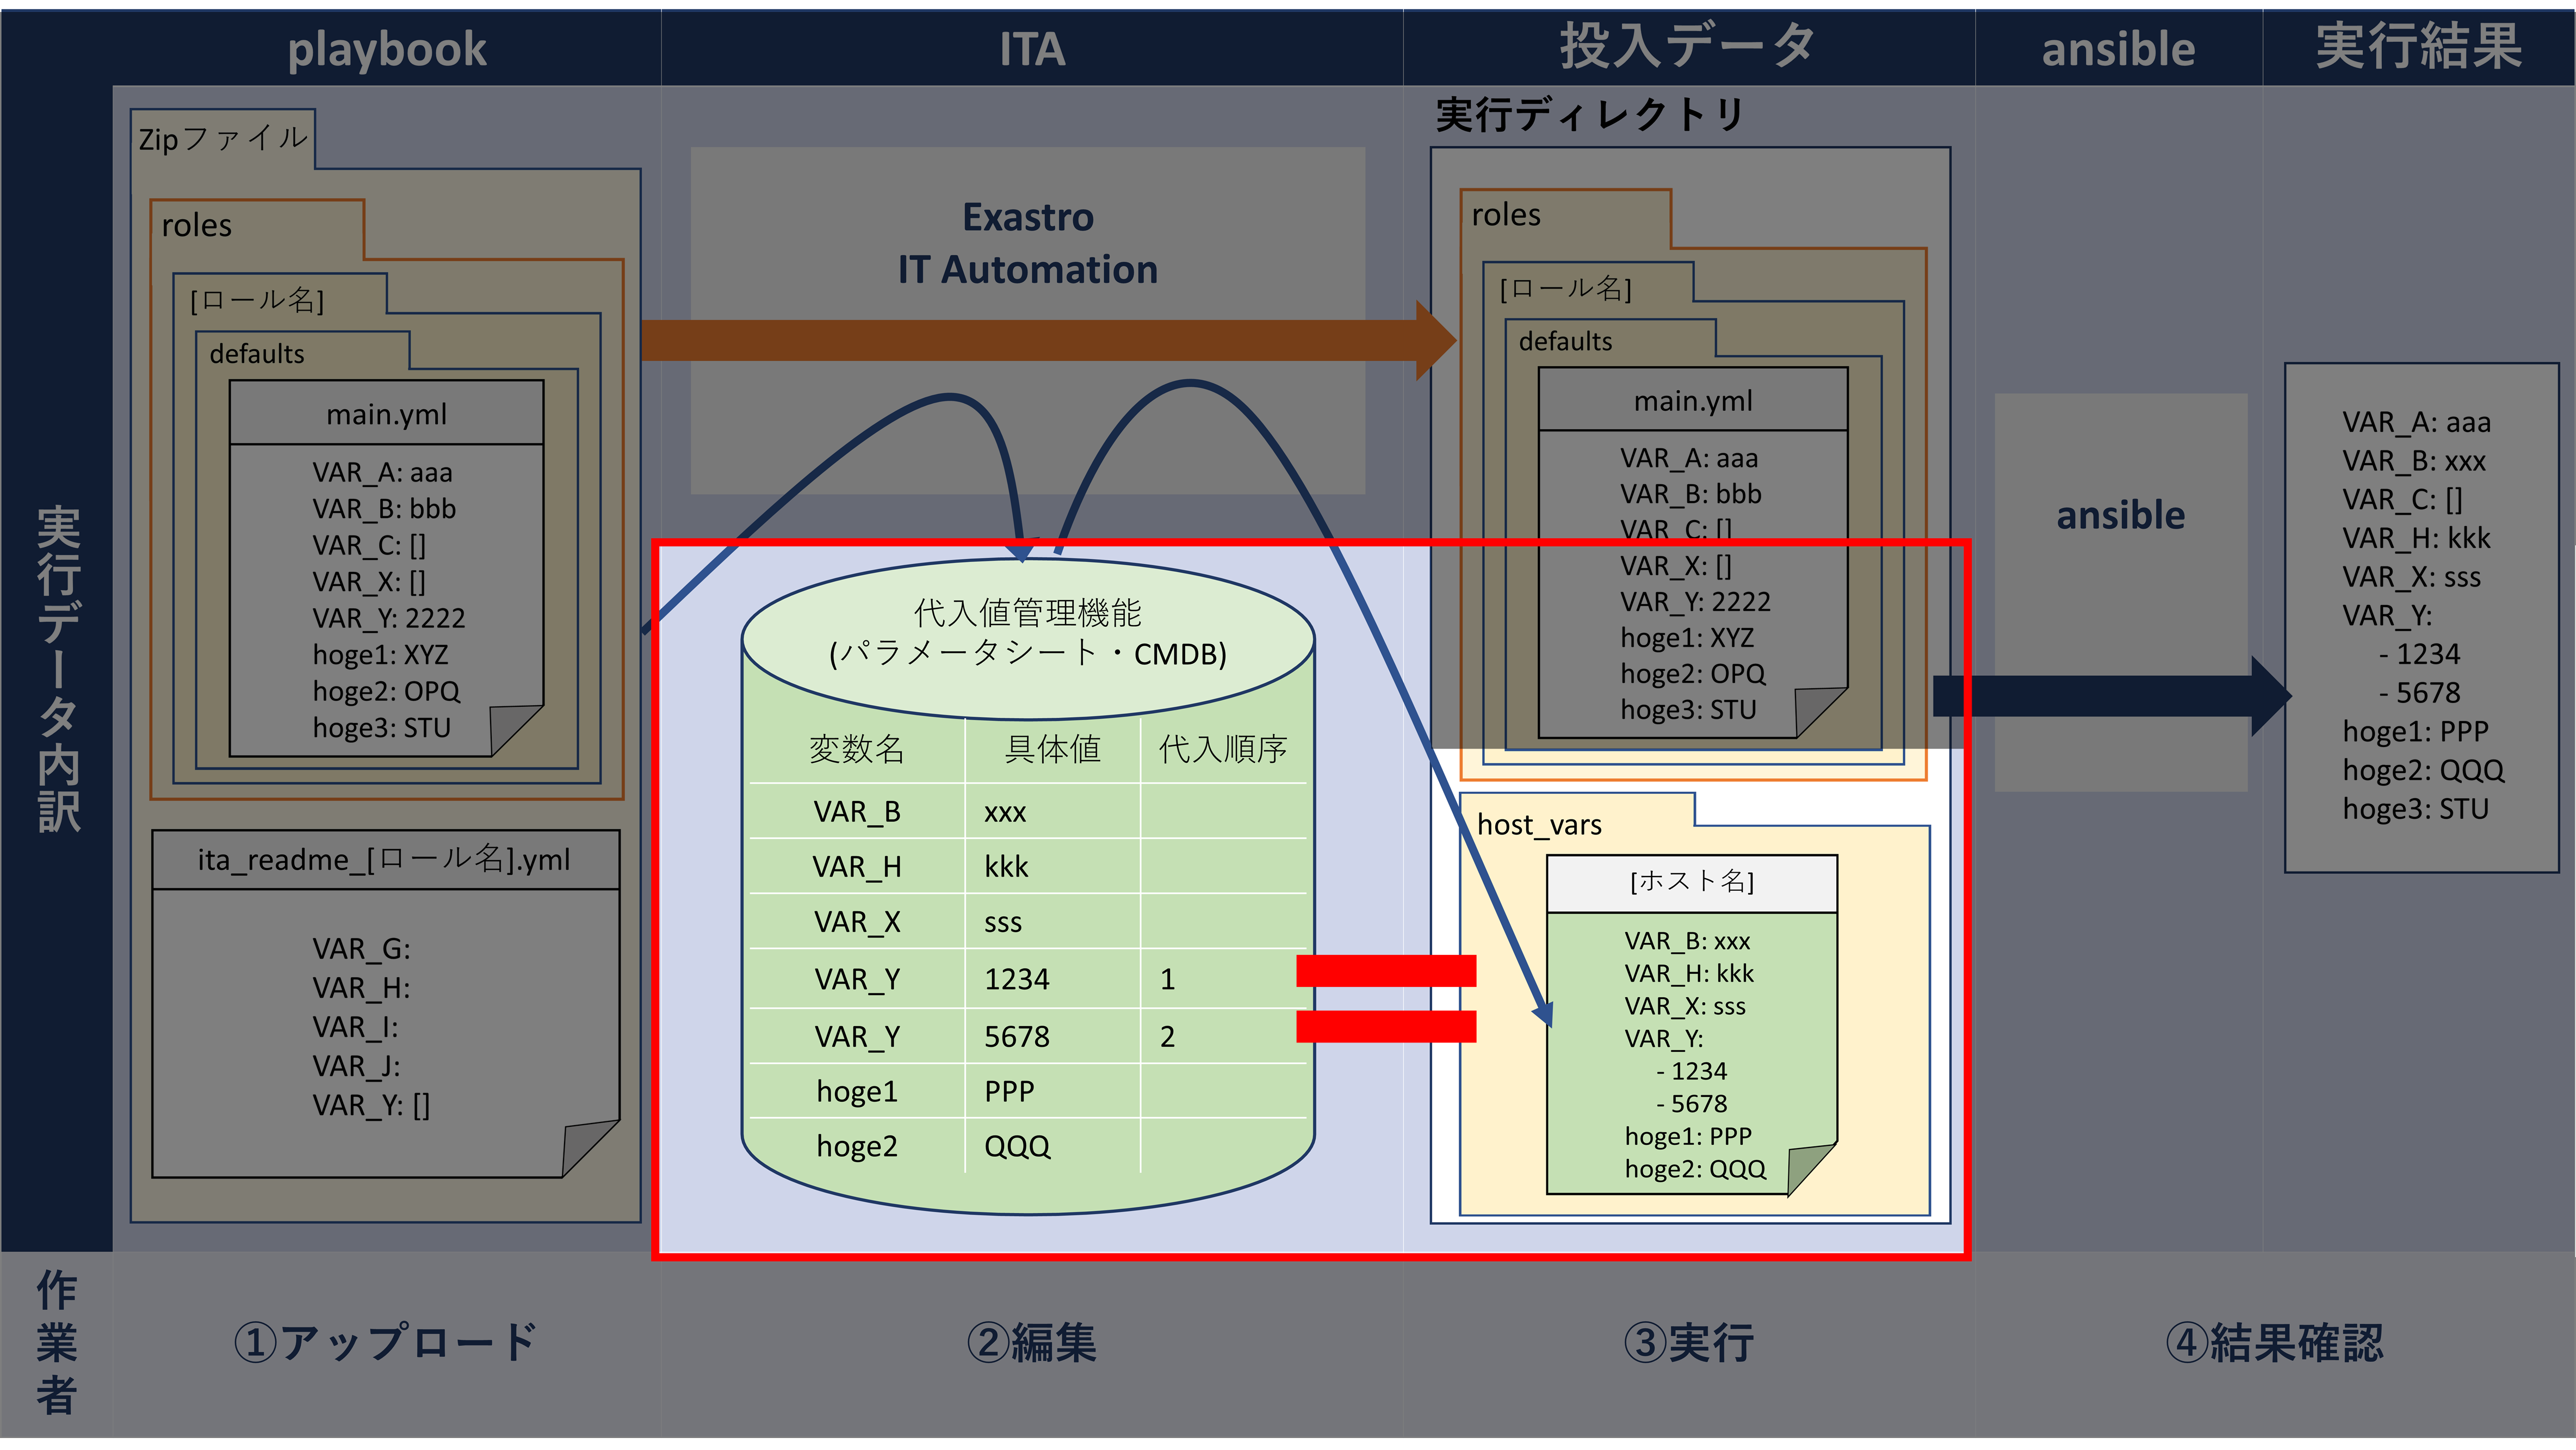The image size is (2576, 1450).
Task: Select hoge2: QQQ in the [ホスト名] file
Action: click(1695, 1168)
